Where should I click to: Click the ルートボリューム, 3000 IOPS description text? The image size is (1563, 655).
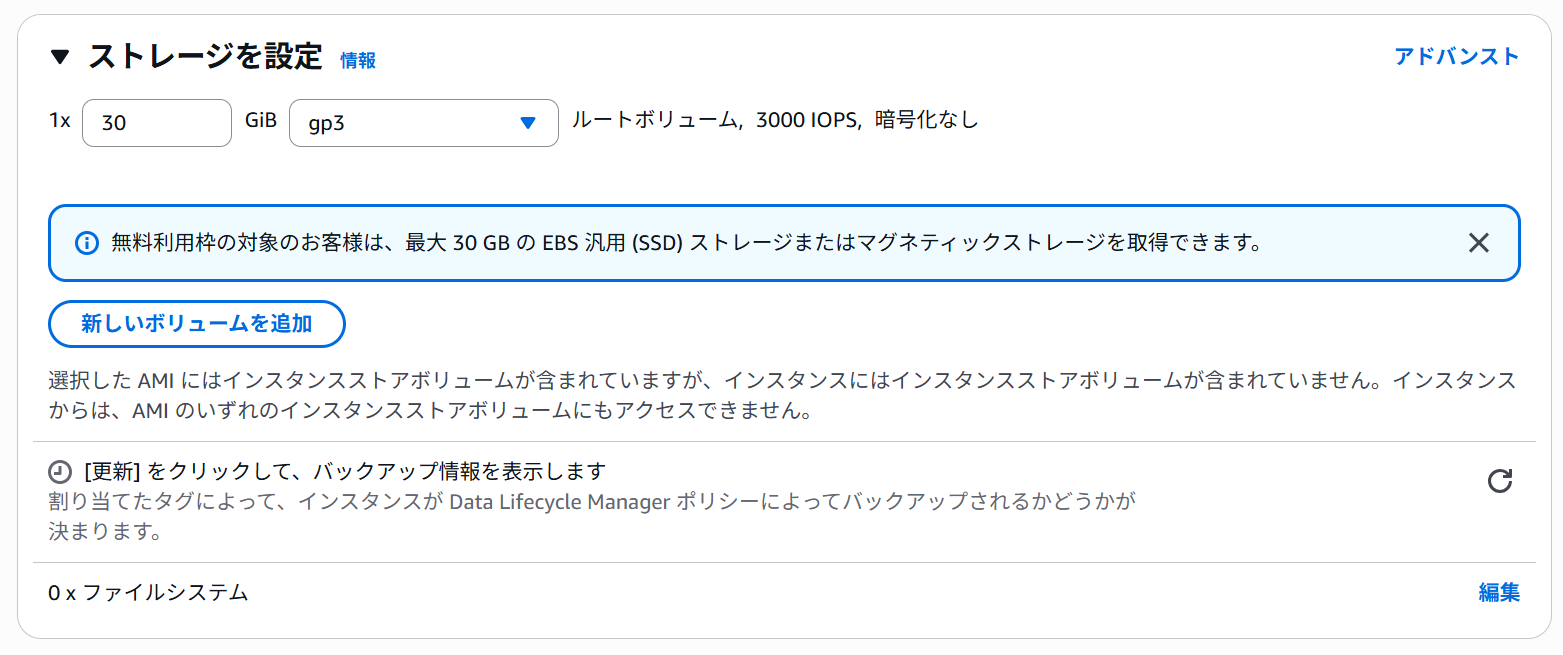pyautogui.click(x=774, y=121)
